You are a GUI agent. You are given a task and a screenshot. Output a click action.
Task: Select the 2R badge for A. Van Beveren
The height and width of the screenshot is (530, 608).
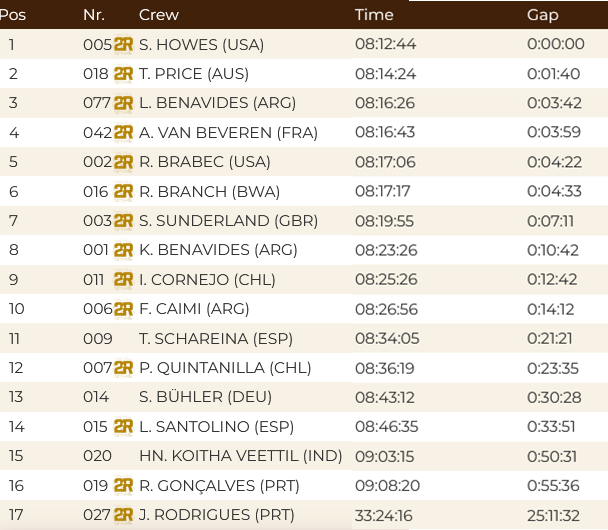click(124, 133)
